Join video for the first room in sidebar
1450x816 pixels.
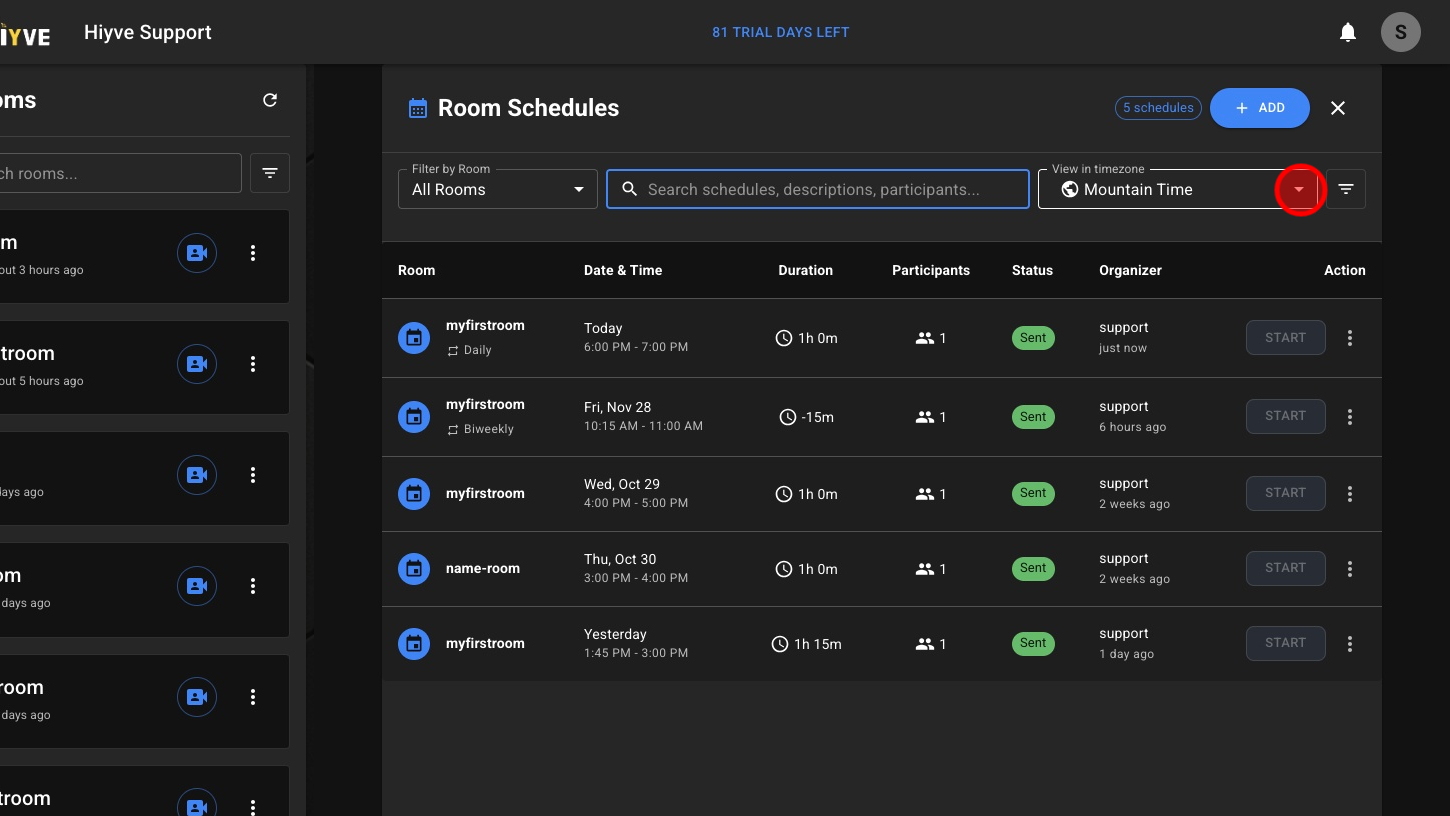click(197, 253)
